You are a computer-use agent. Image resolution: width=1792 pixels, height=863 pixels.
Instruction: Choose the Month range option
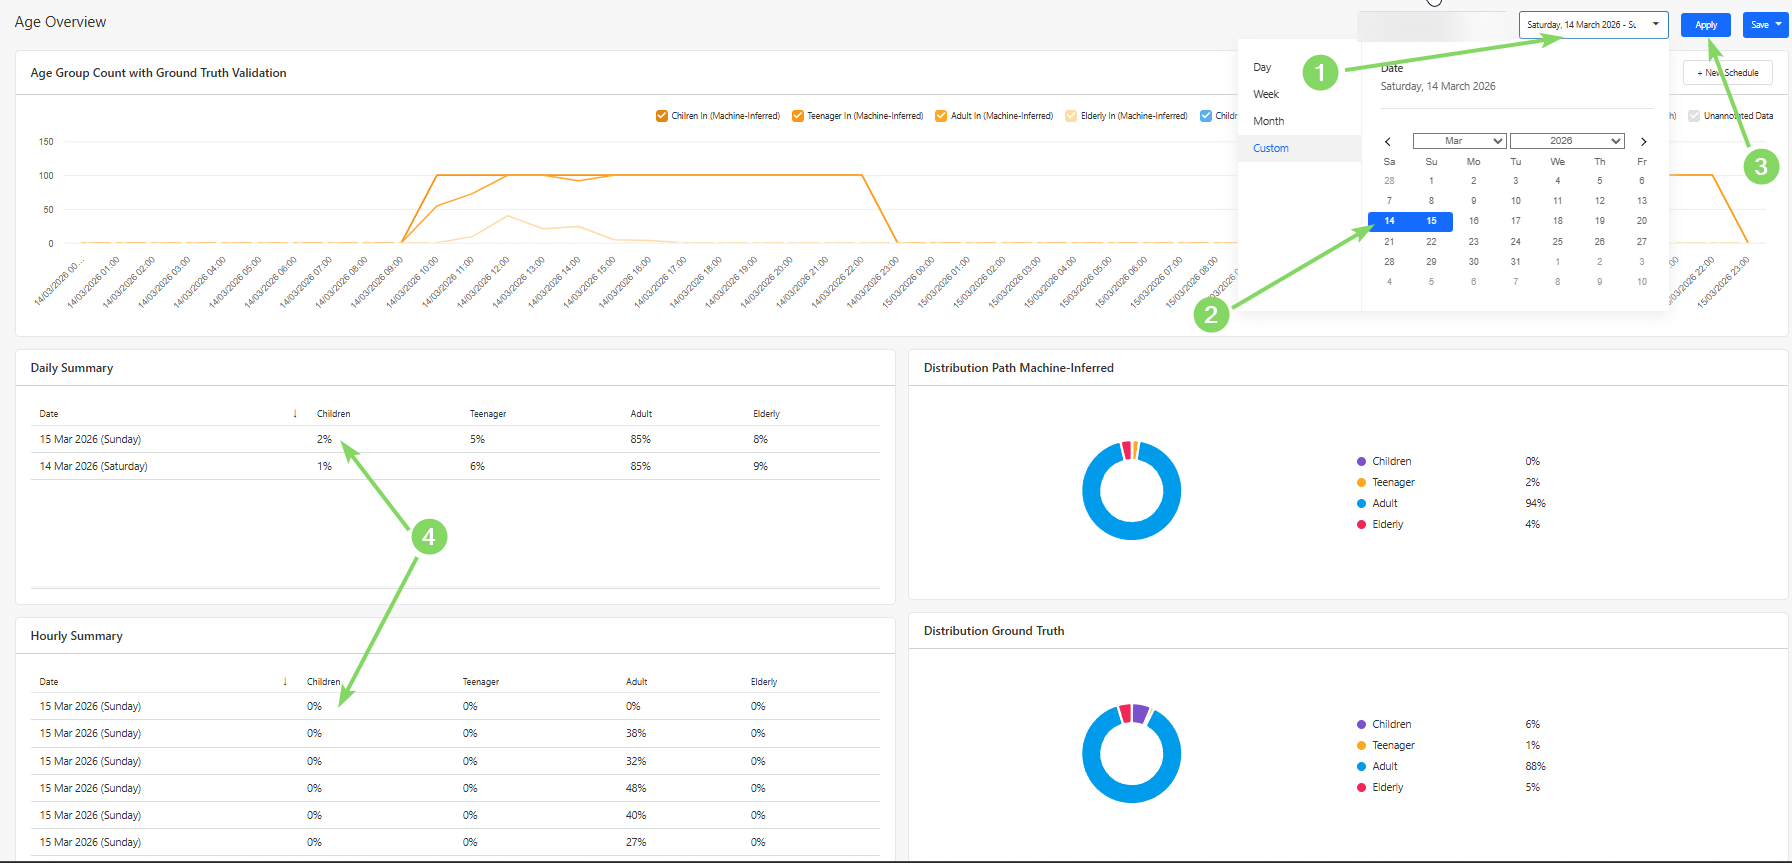point(1268,121)
